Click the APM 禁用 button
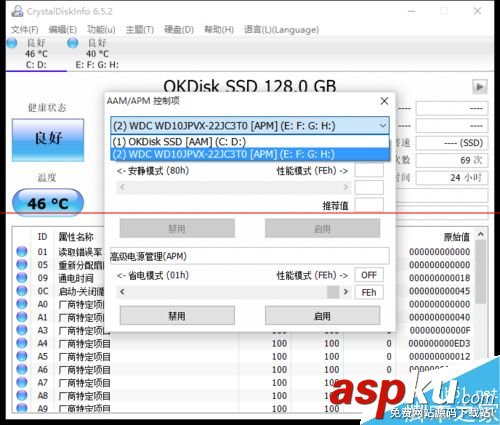Viewport: 500px width, 425px height. pyautogui.click(x=177, y=315)
